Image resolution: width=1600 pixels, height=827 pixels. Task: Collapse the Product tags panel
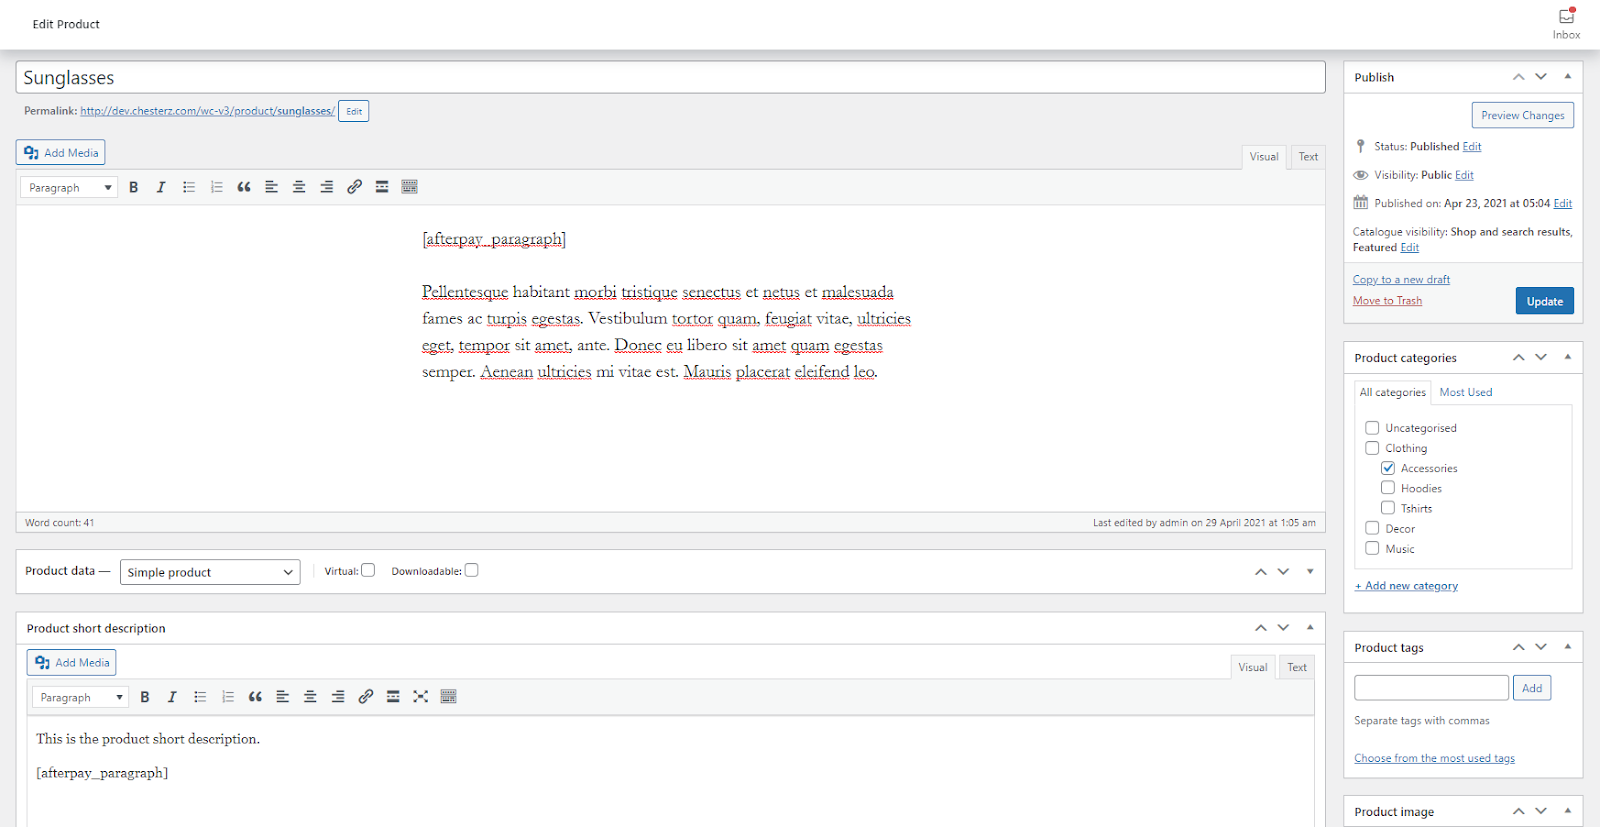coord(1567,647)
